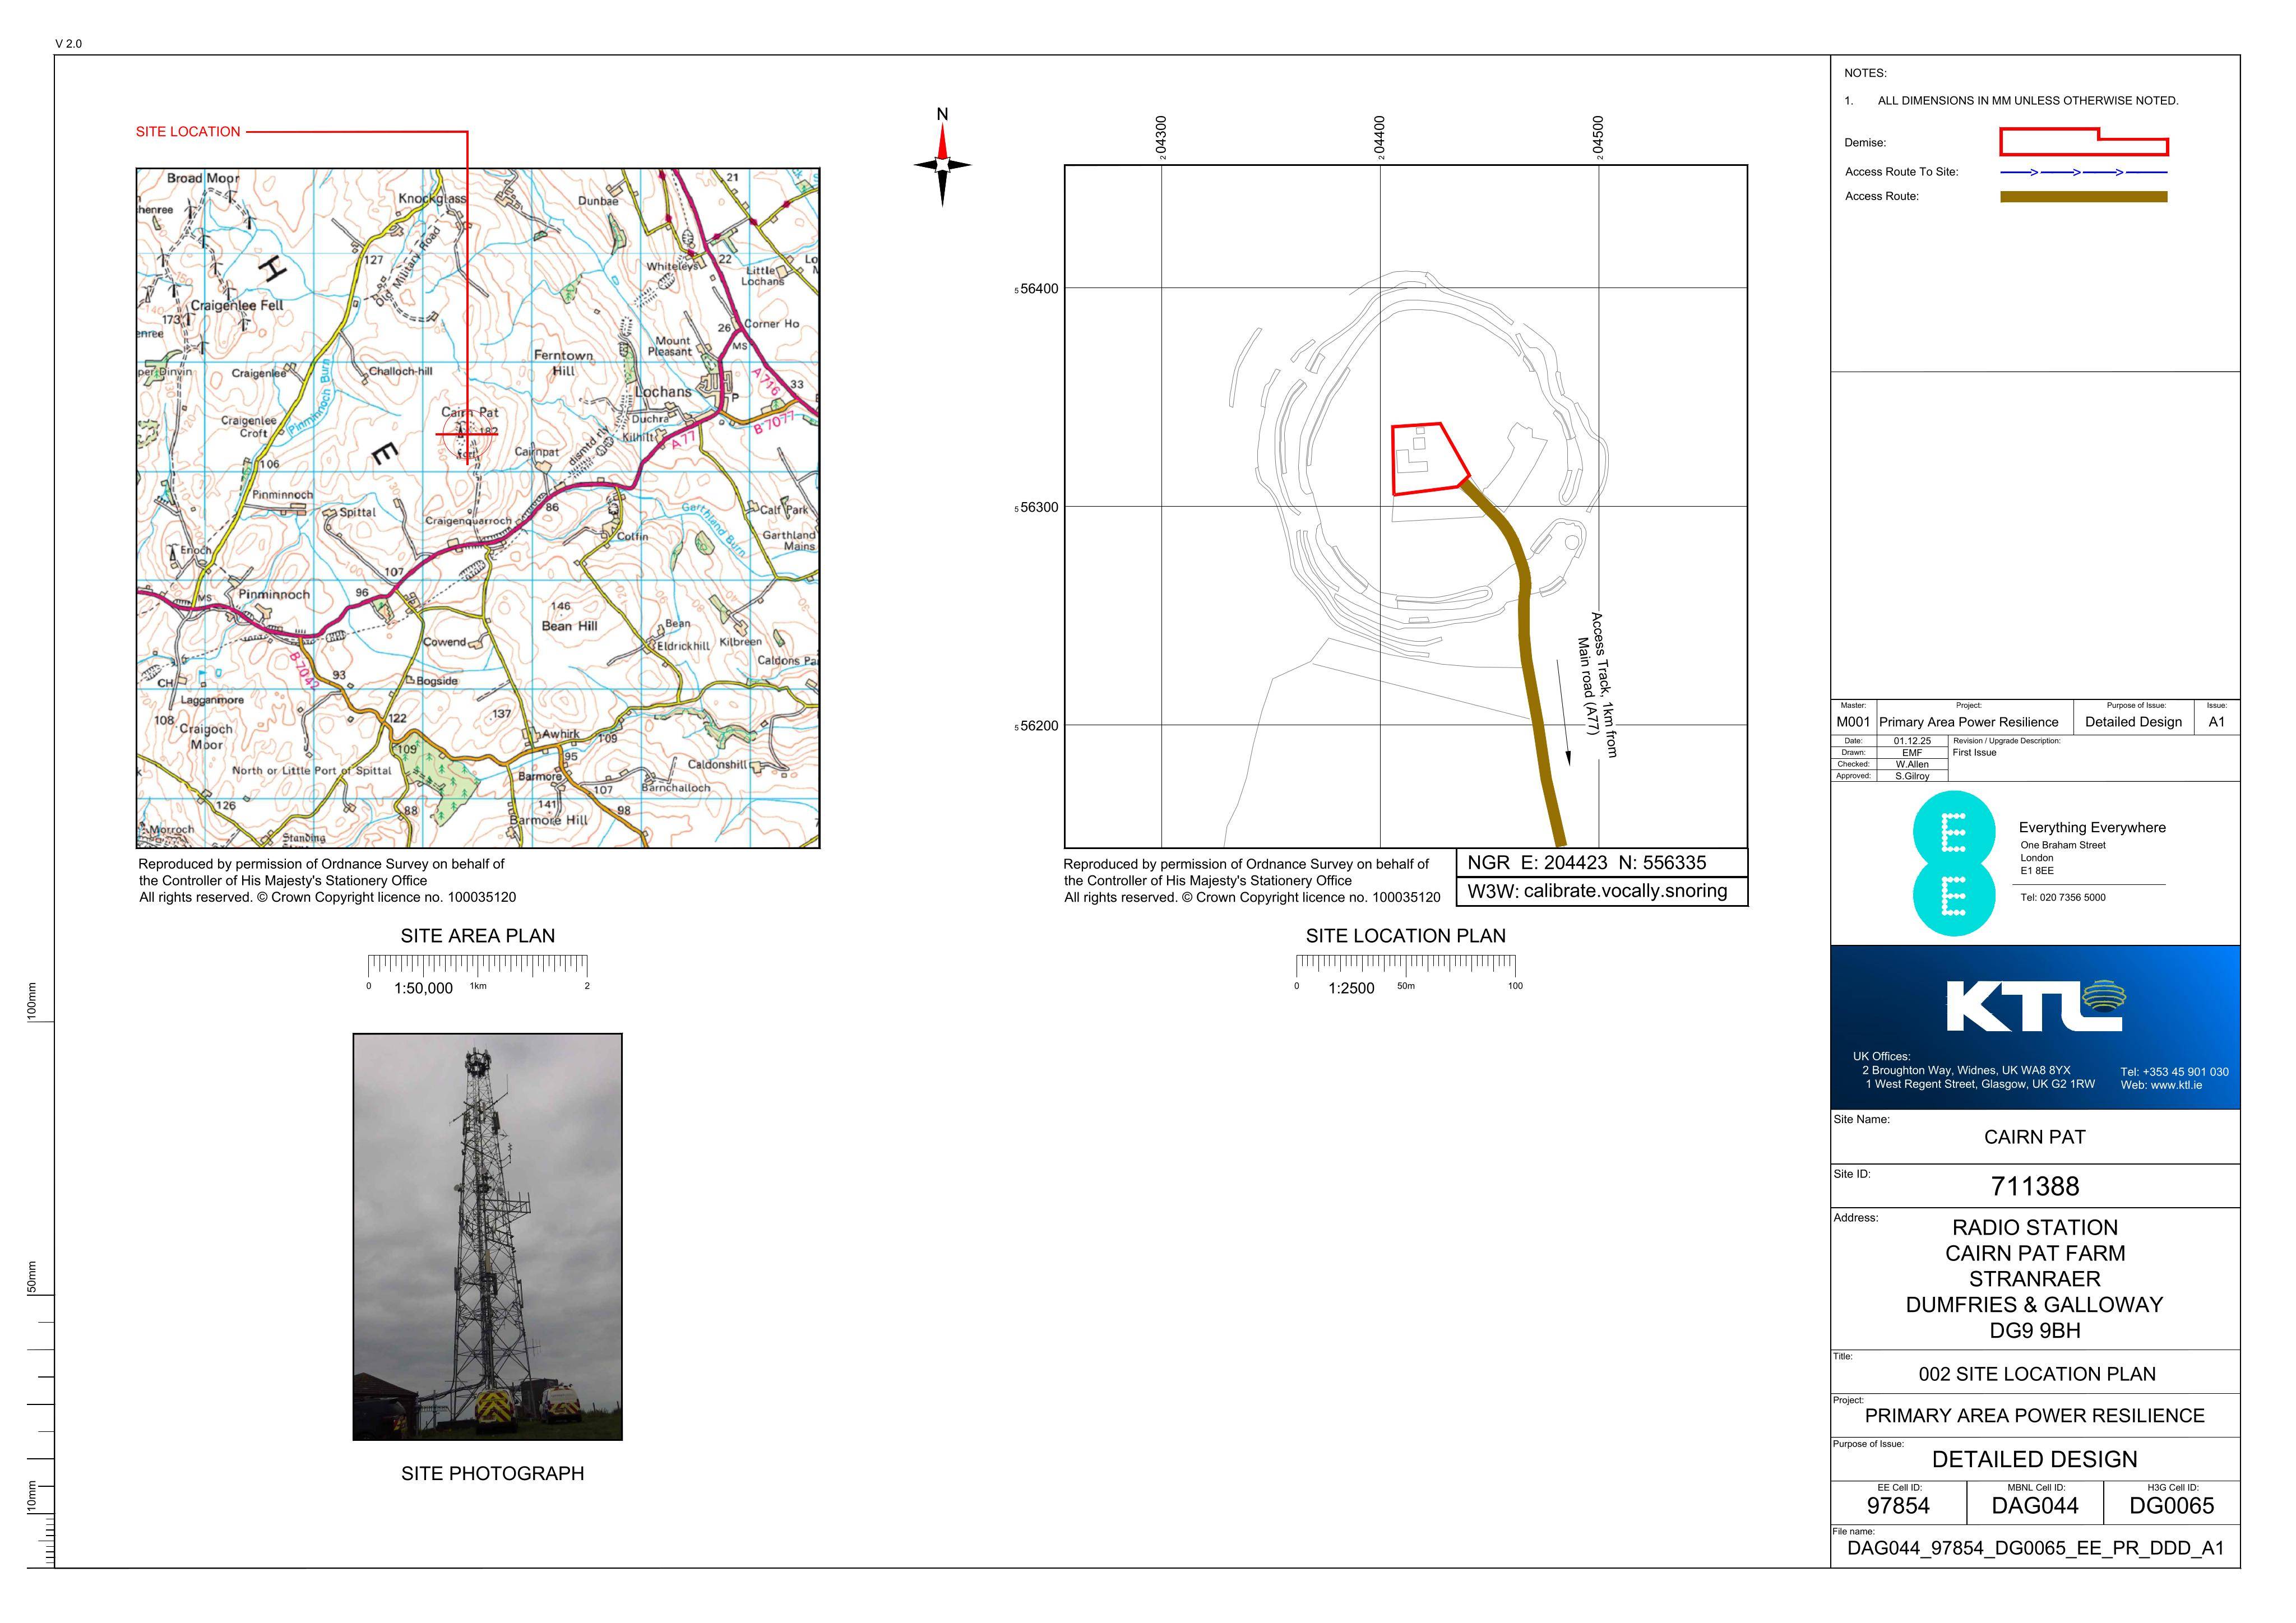2296x1623 pixels.
Task: Click the W3W calibrate.vocally.snoring box
Action: 1601,891
